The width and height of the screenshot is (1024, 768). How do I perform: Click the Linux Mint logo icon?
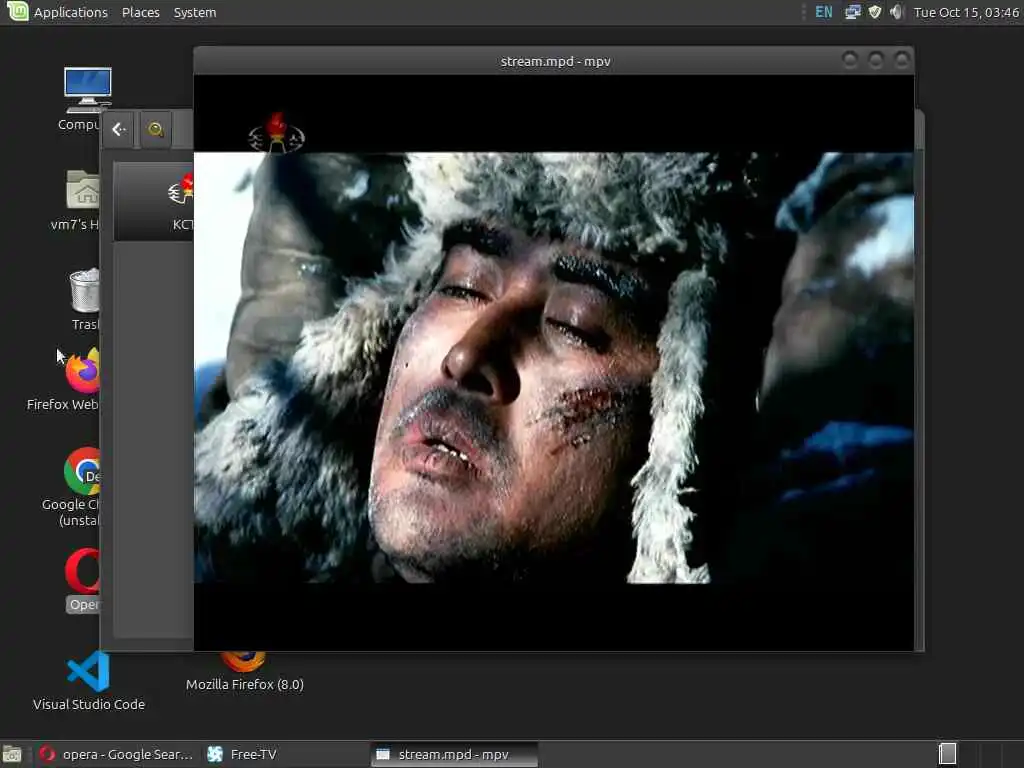(x=18, y=11)
